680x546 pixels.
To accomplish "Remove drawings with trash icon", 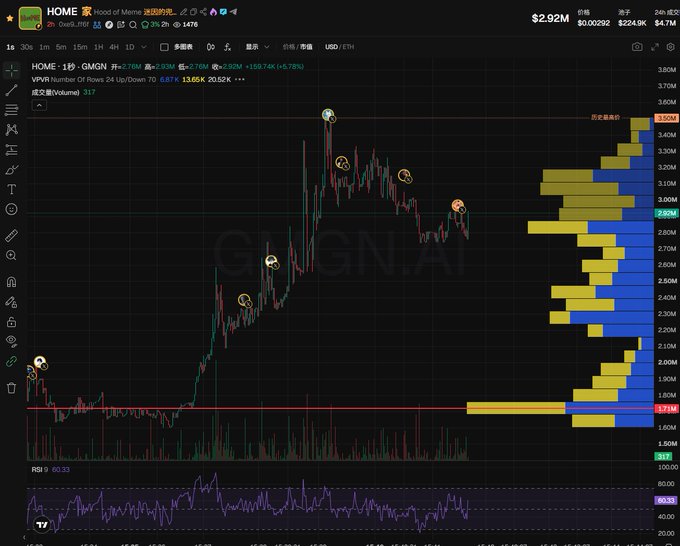I will tap(12, 388).
